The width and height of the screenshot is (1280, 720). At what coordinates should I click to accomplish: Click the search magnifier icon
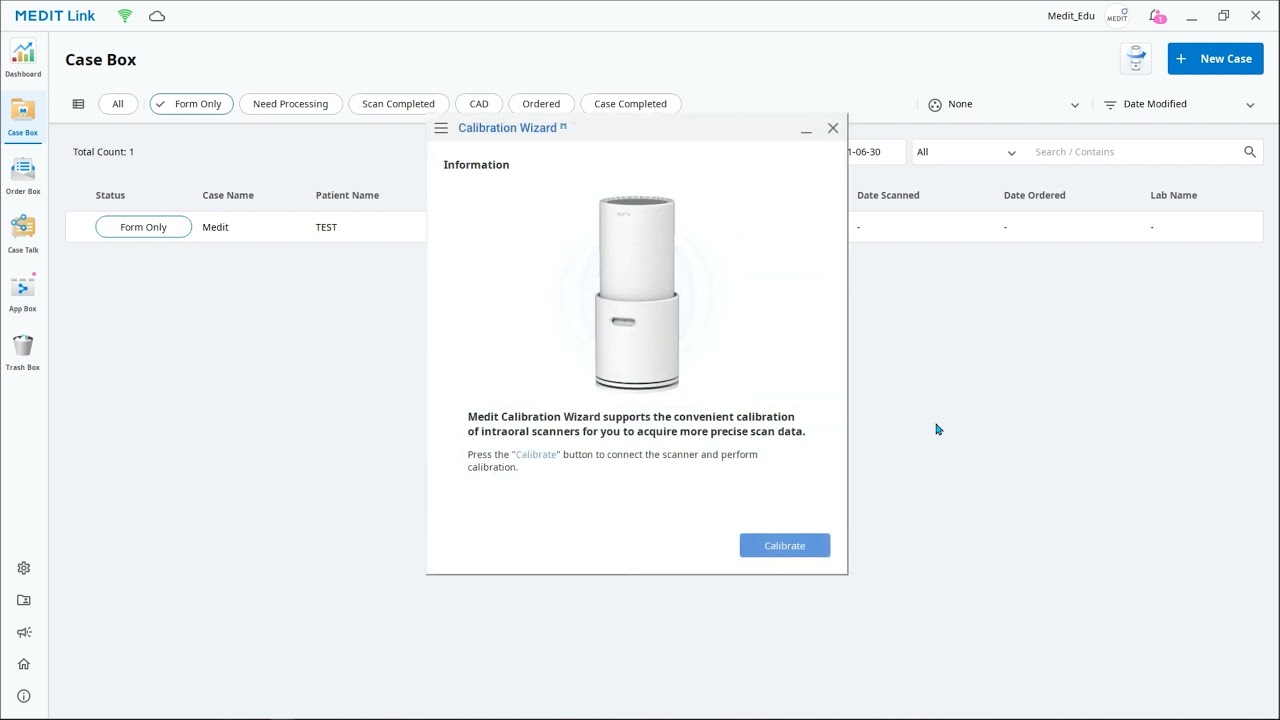click(1250, 152)
